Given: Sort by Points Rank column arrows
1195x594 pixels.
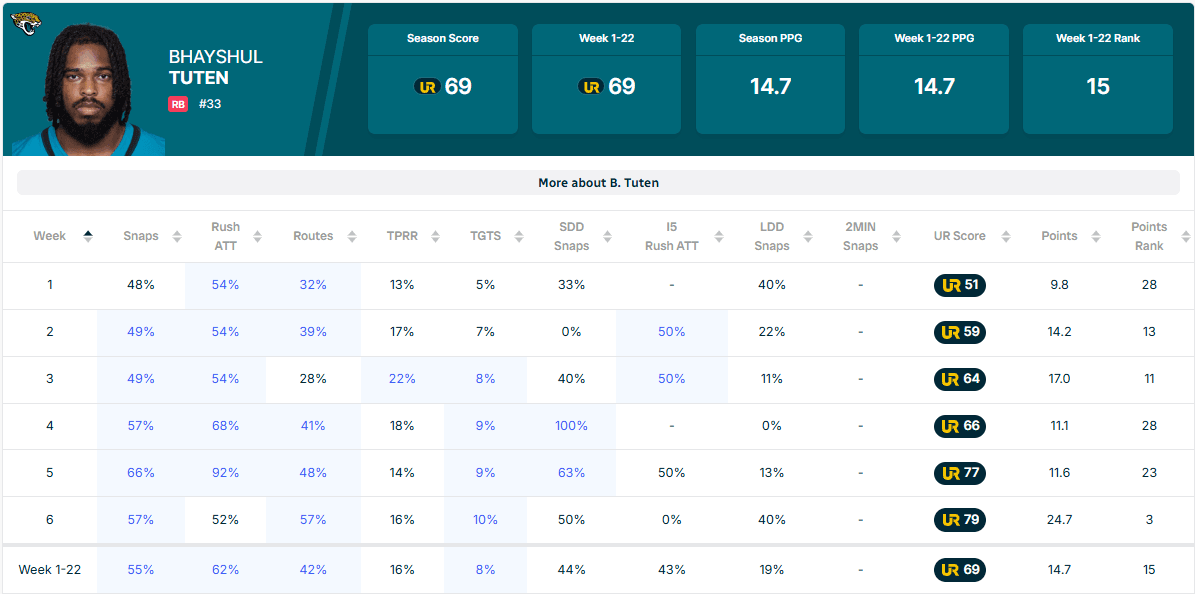Looking at the screenshot, I should pyautogui.click(x=1185, y=236).
